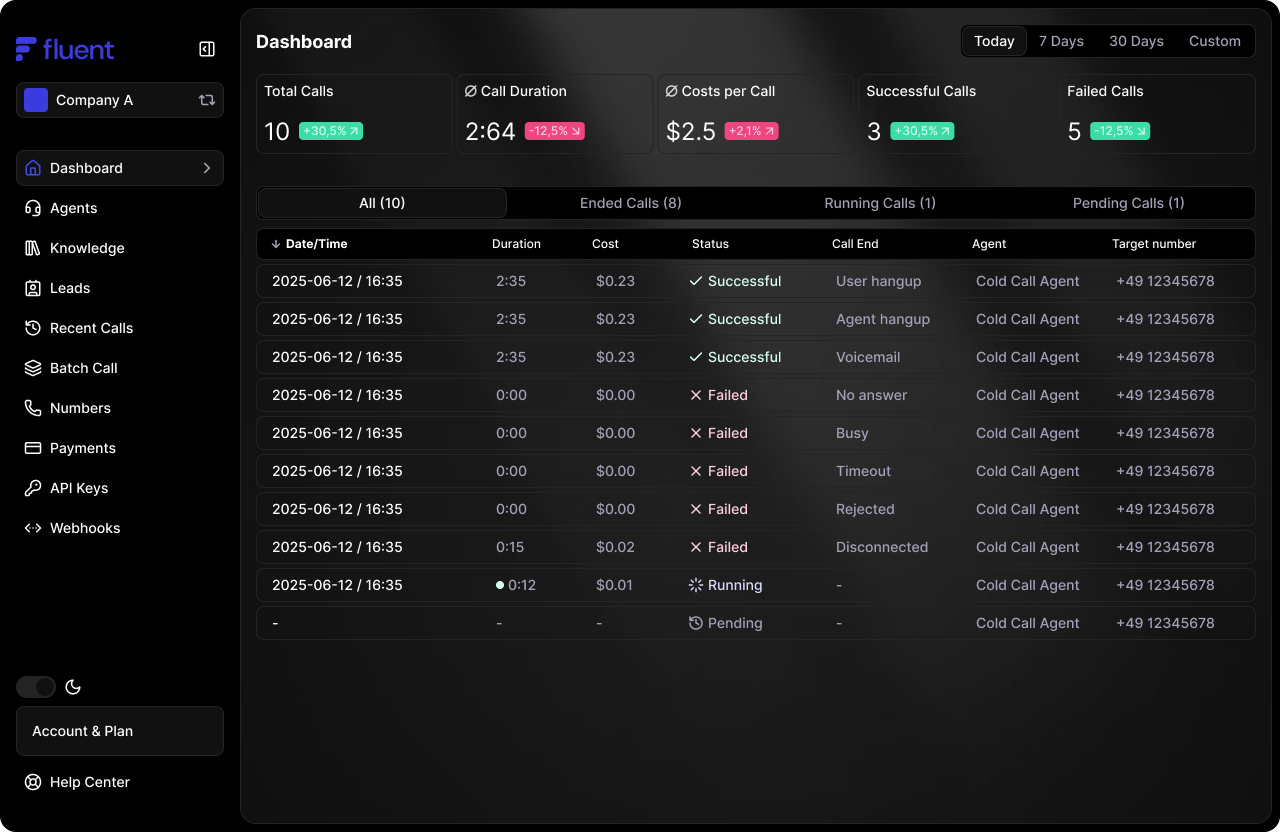Open Knowledge via books icon
Image resolution: width=1280 pixels, height=832 pixels.
click(x=33, y=248)
